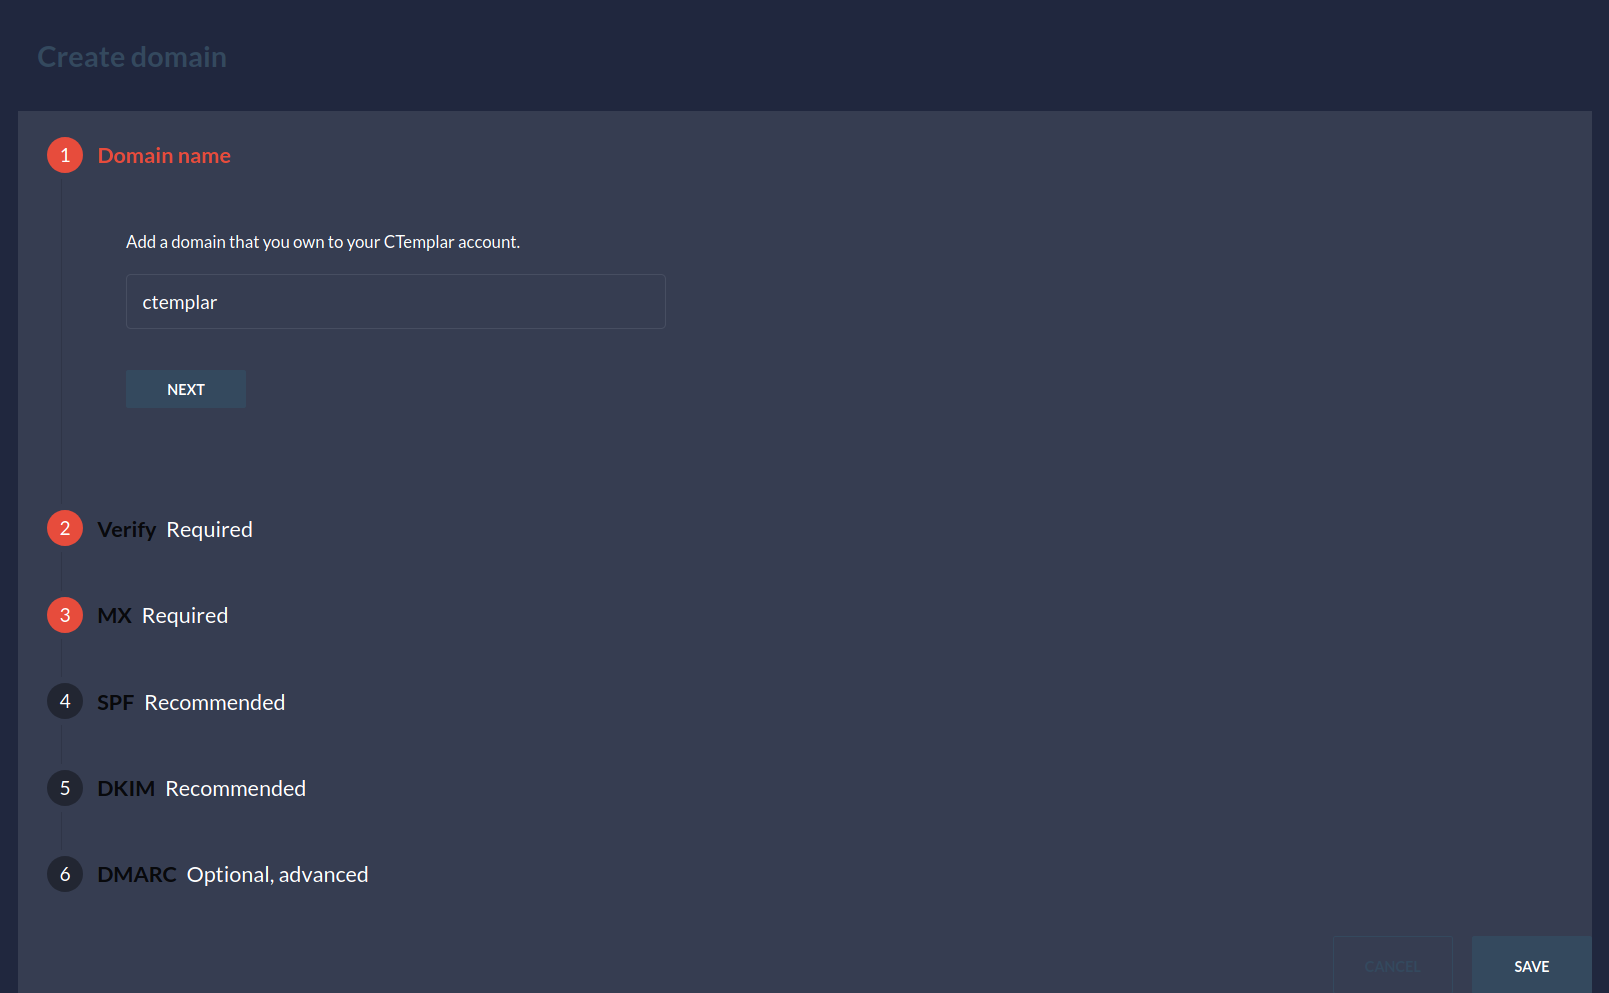Click the CANCEL button
The image size is (1609, 993).
point(1392,966)
